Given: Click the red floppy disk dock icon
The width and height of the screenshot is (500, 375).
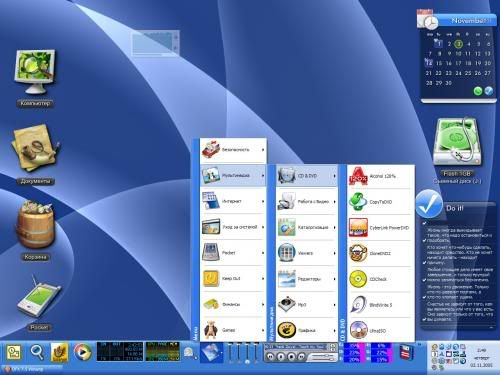Looking at the screenshot, I should (407, 353).
